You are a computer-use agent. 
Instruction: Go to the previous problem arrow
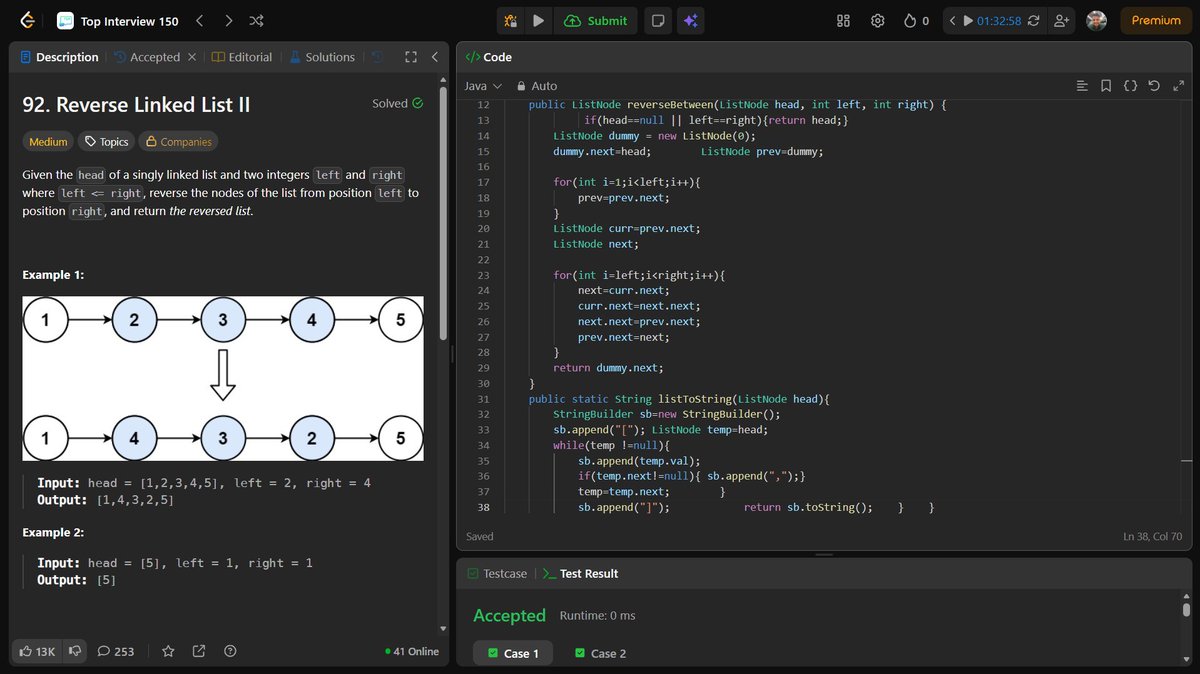[199, 20]
